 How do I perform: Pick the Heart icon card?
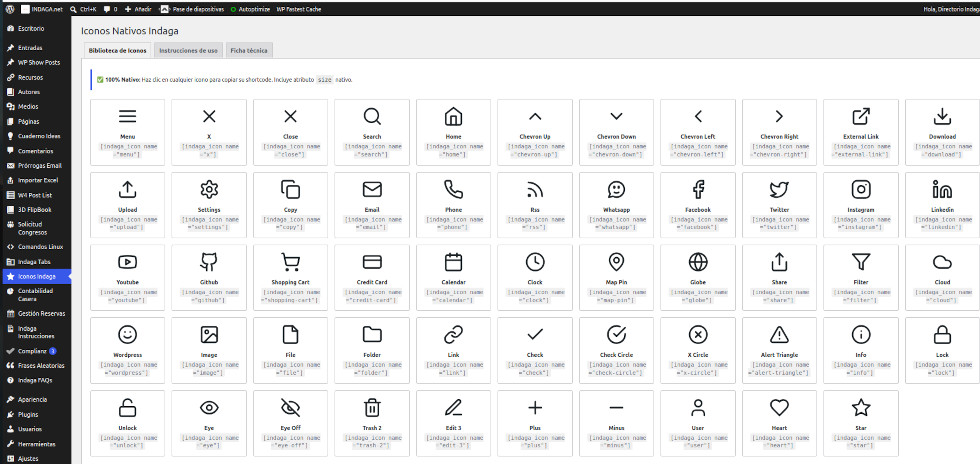coord(779,423)
